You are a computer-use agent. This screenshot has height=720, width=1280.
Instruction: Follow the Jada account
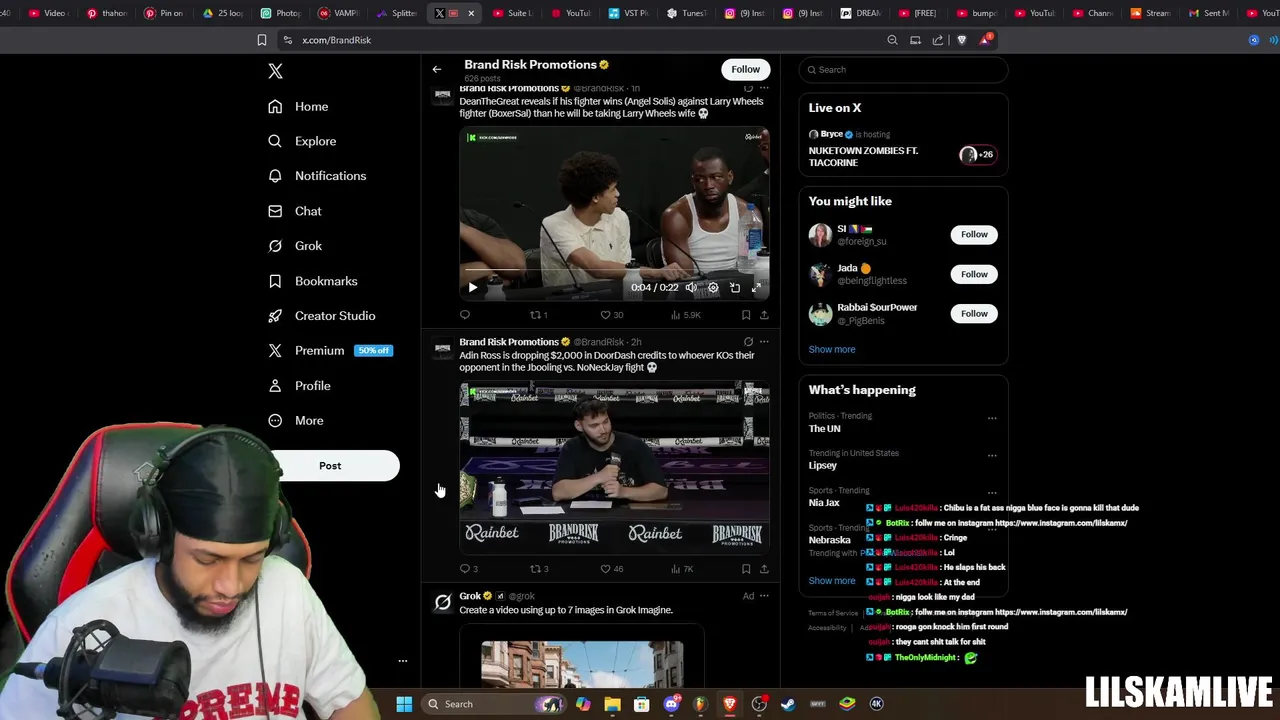click(974, 274)
